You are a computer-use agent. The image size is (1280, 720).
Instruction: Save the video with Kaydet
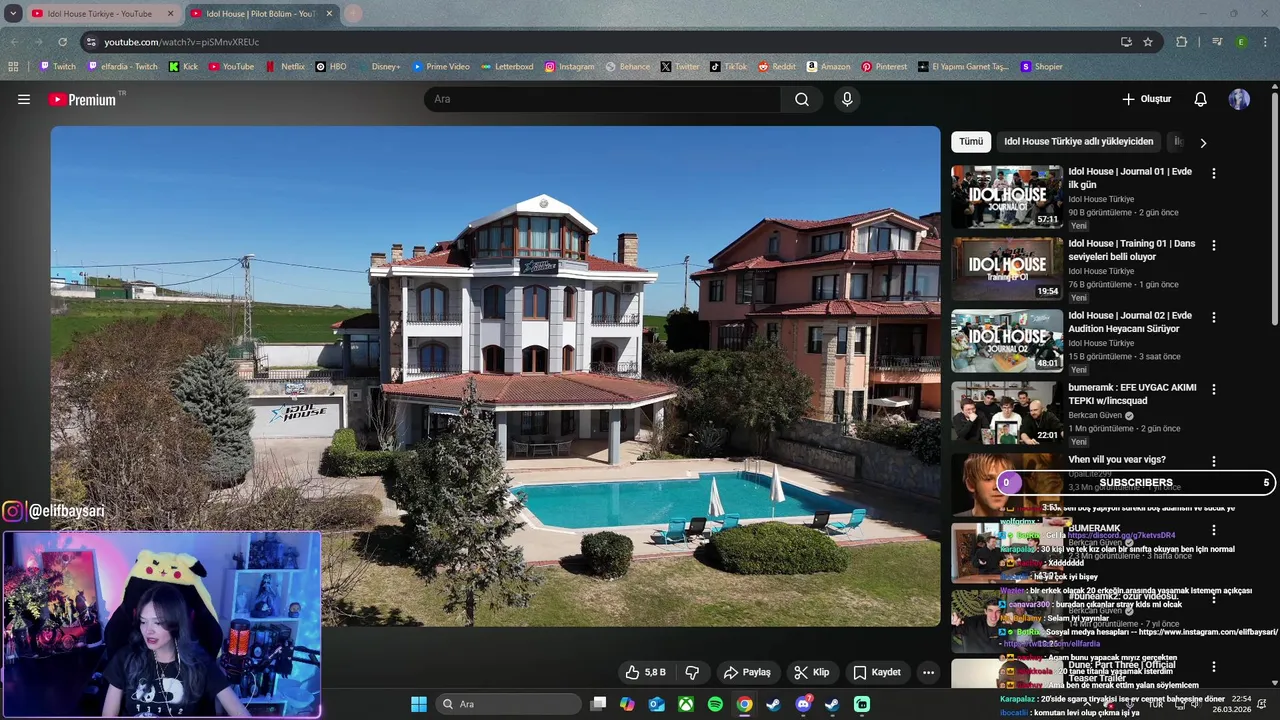(876, 672)
